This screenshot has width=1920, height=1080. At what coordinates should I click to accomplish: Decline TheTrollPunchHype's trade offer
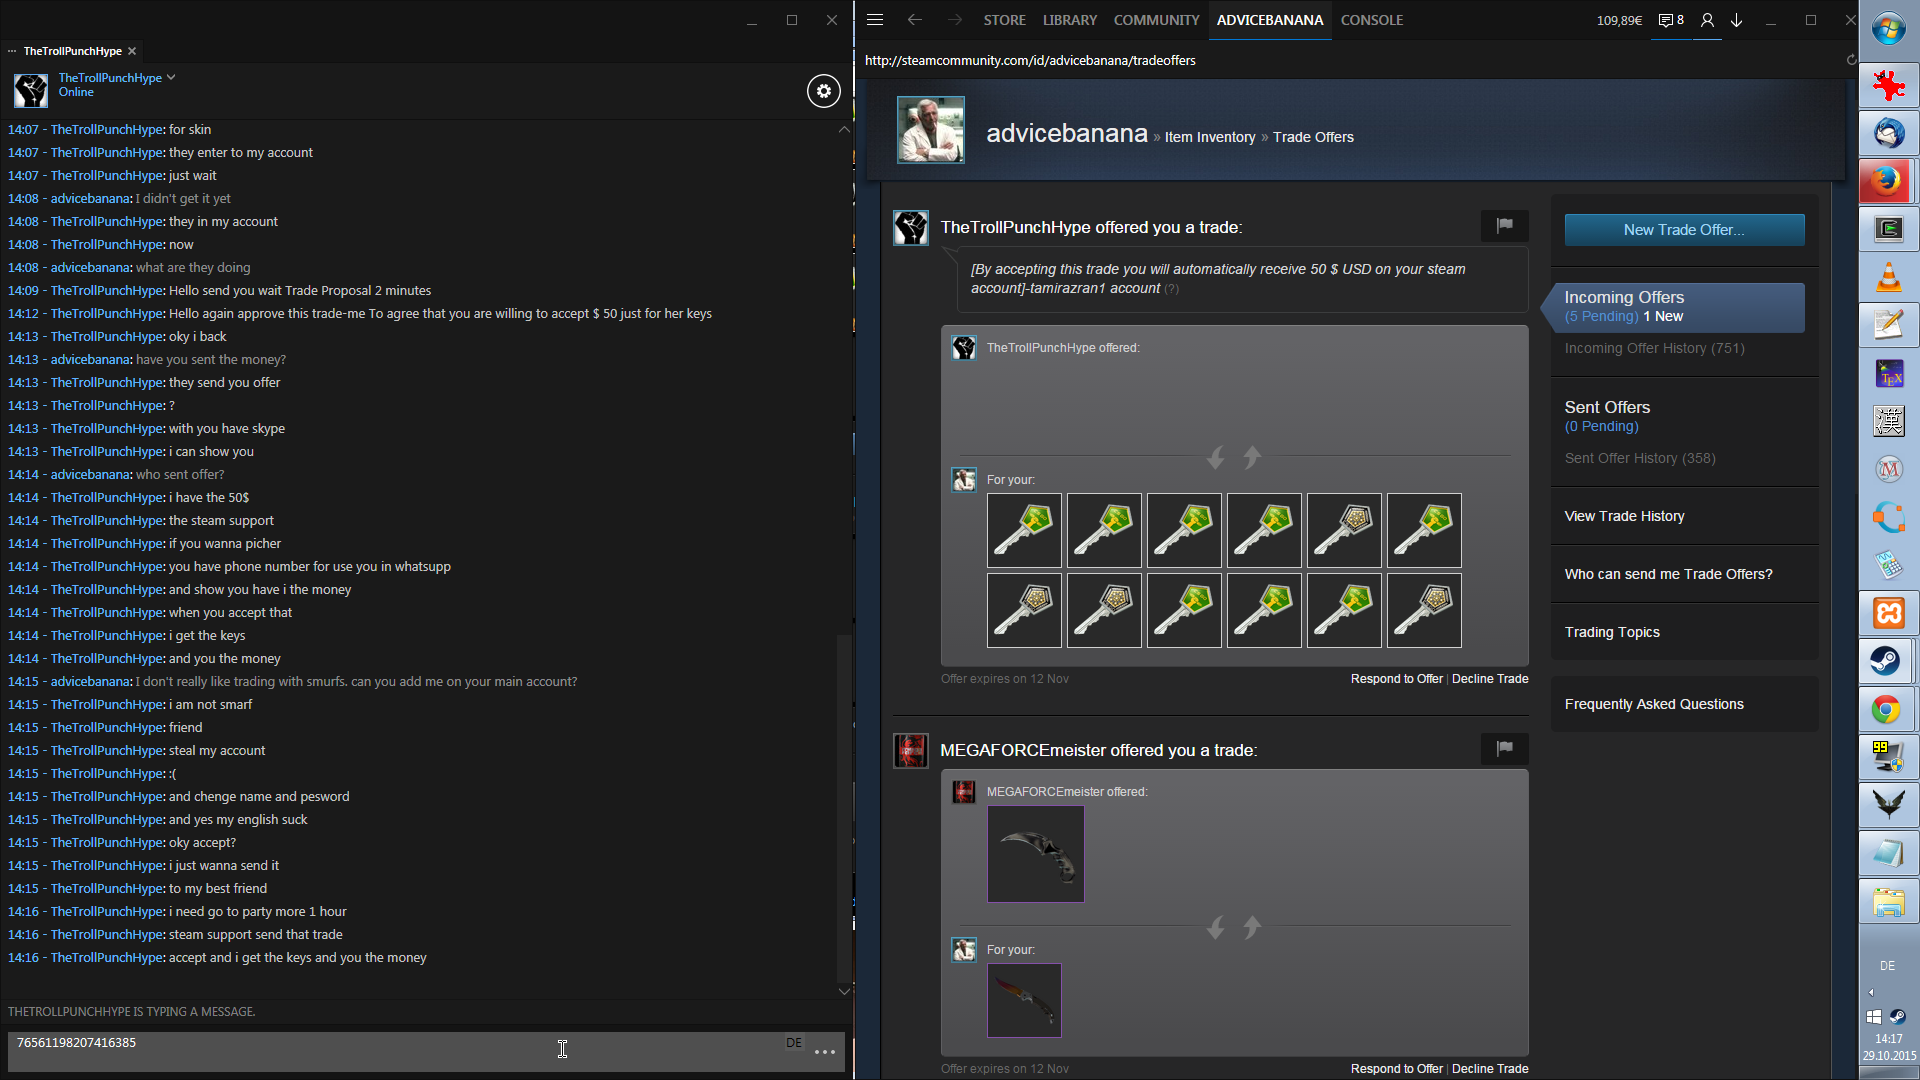pos(1490,679)
